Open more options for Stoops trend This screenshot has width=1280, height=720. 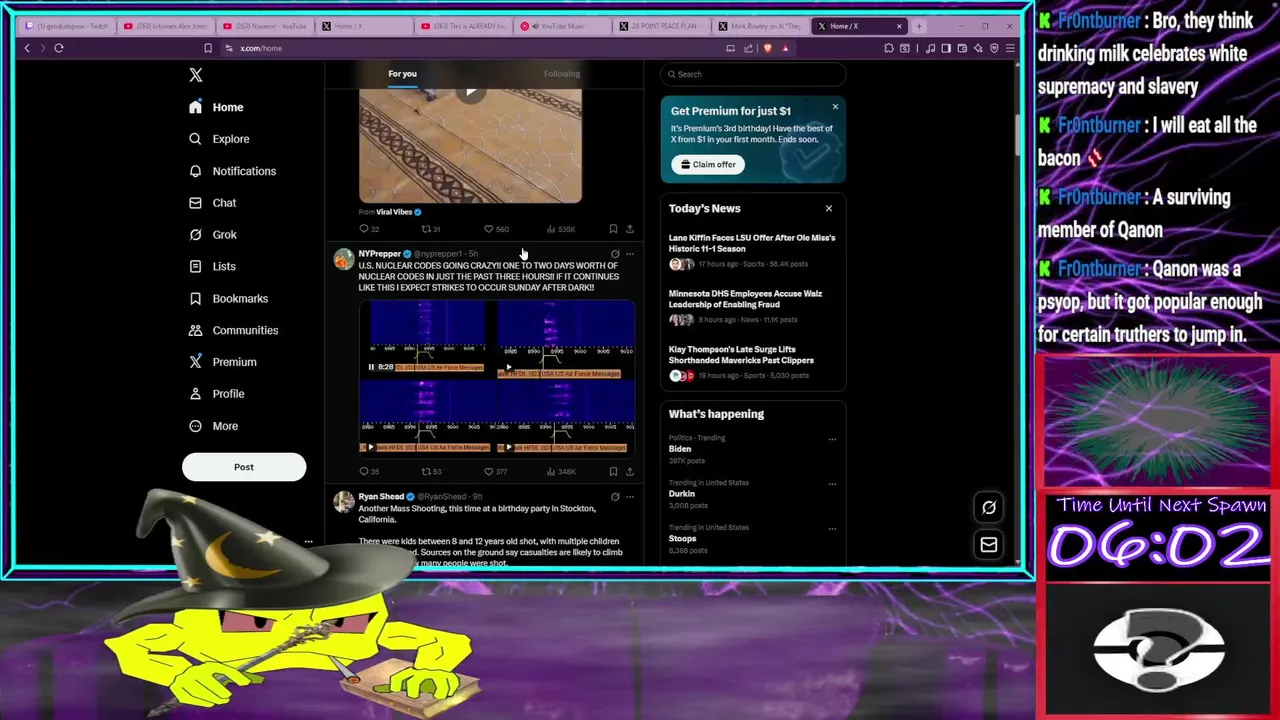832,529
